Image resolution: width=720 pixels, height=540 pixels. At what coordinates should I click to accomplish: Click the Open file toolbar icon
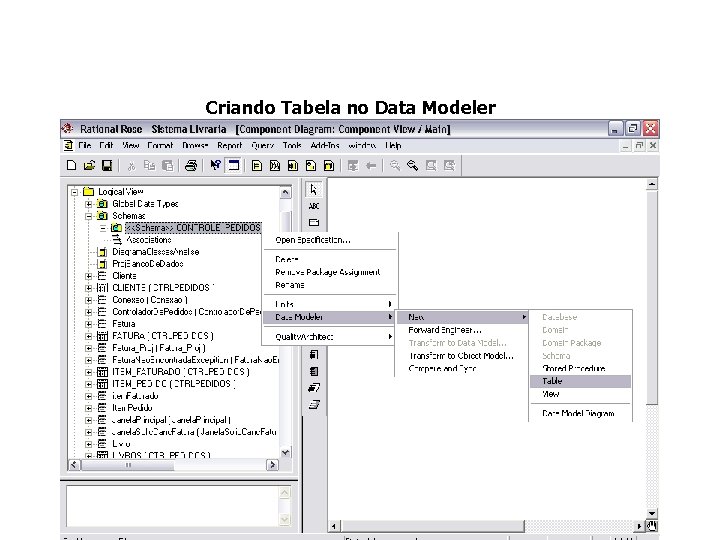coord(89,165)
